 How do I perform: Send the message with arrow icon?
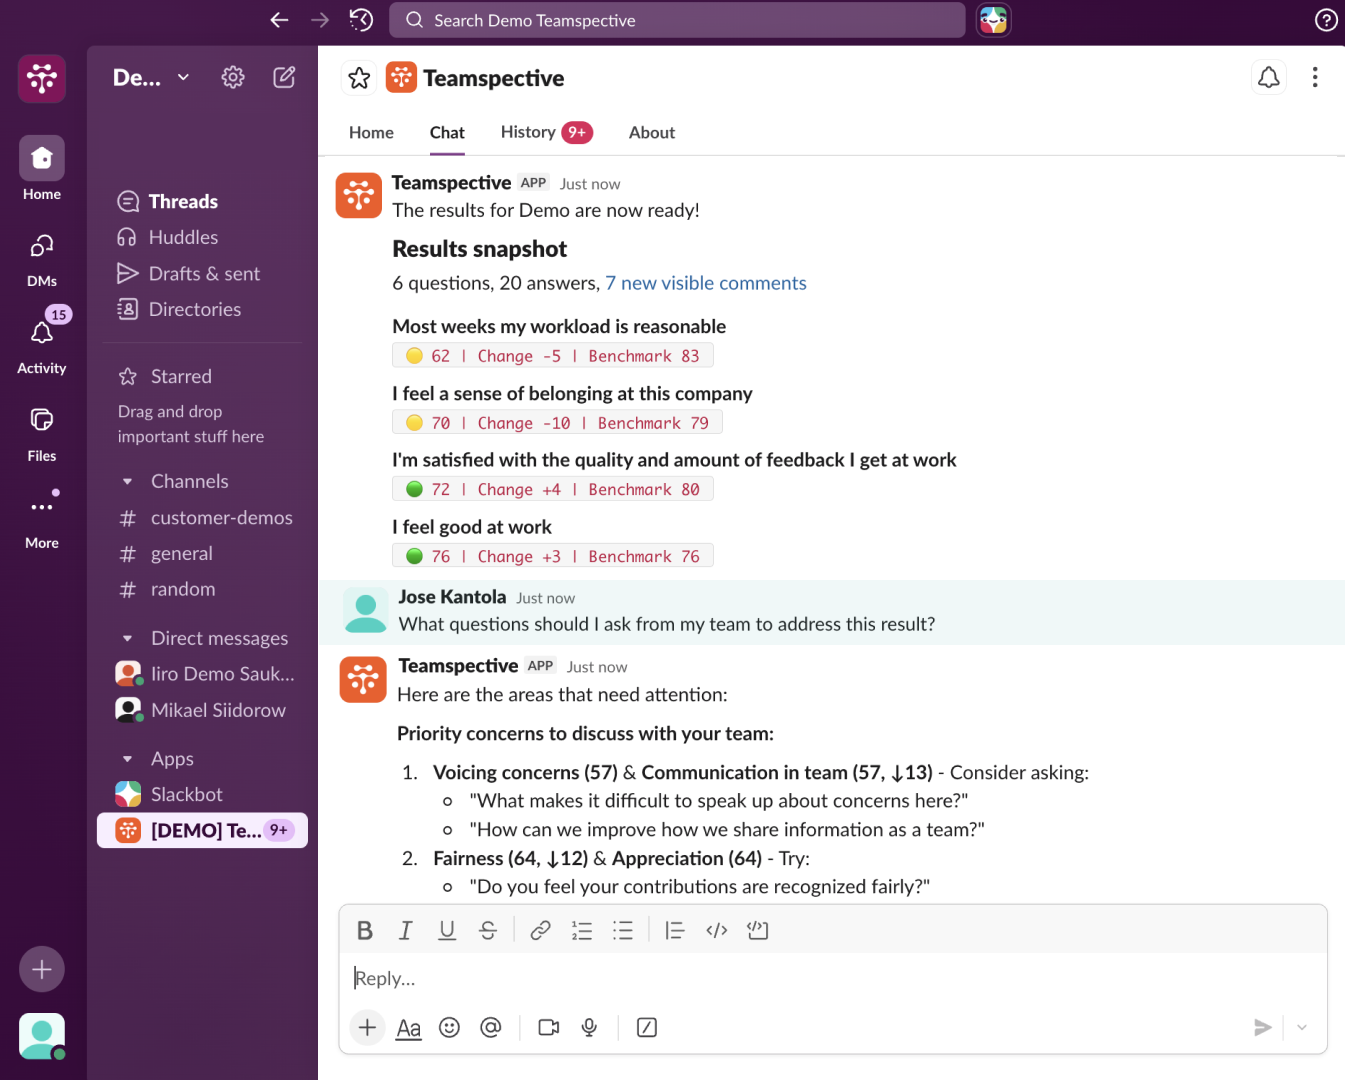click(x=1263, y=1027)
